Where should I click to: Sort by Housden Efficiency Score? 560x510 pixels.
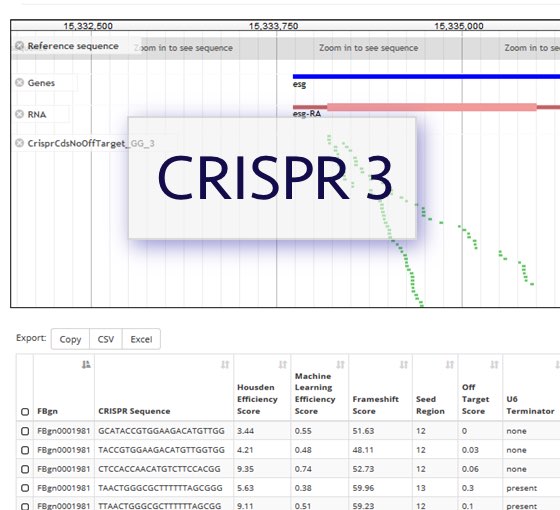point(282,365)
